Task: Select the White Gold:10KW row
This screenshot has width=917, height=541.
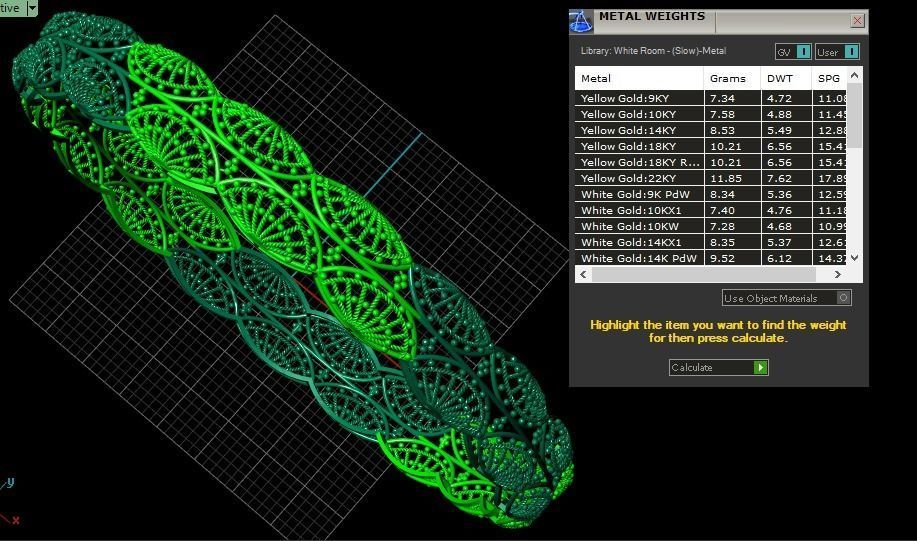Action: [x=711, y=226]
